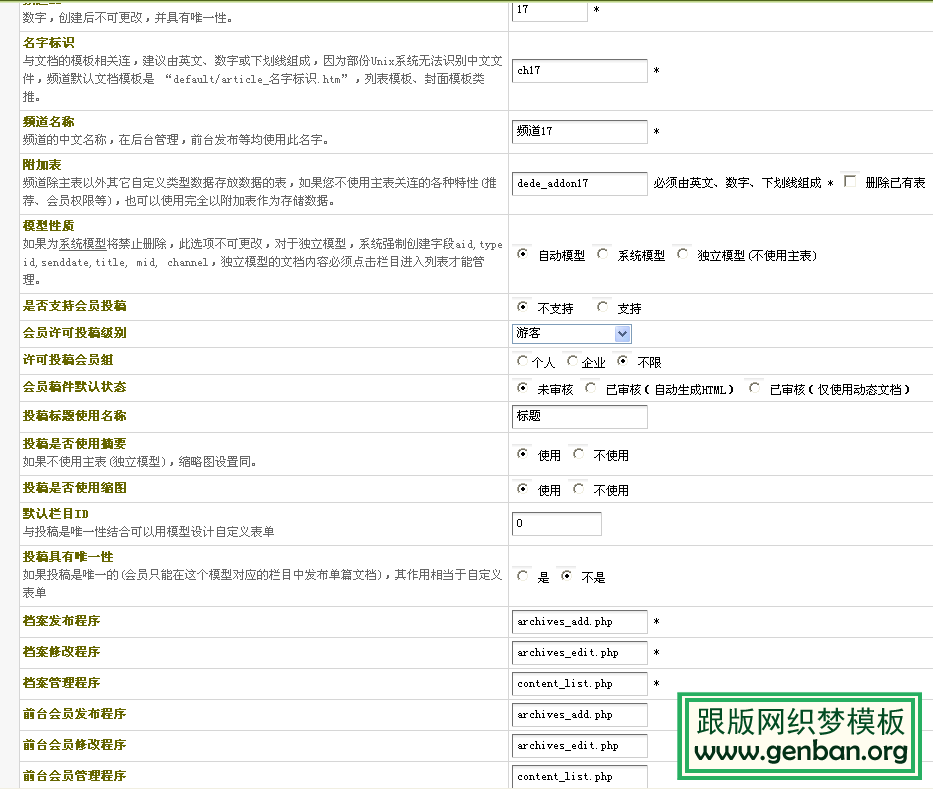Select the 系统模型 radio button
Screen dimensions: 933x789
[x=602, y=254]
